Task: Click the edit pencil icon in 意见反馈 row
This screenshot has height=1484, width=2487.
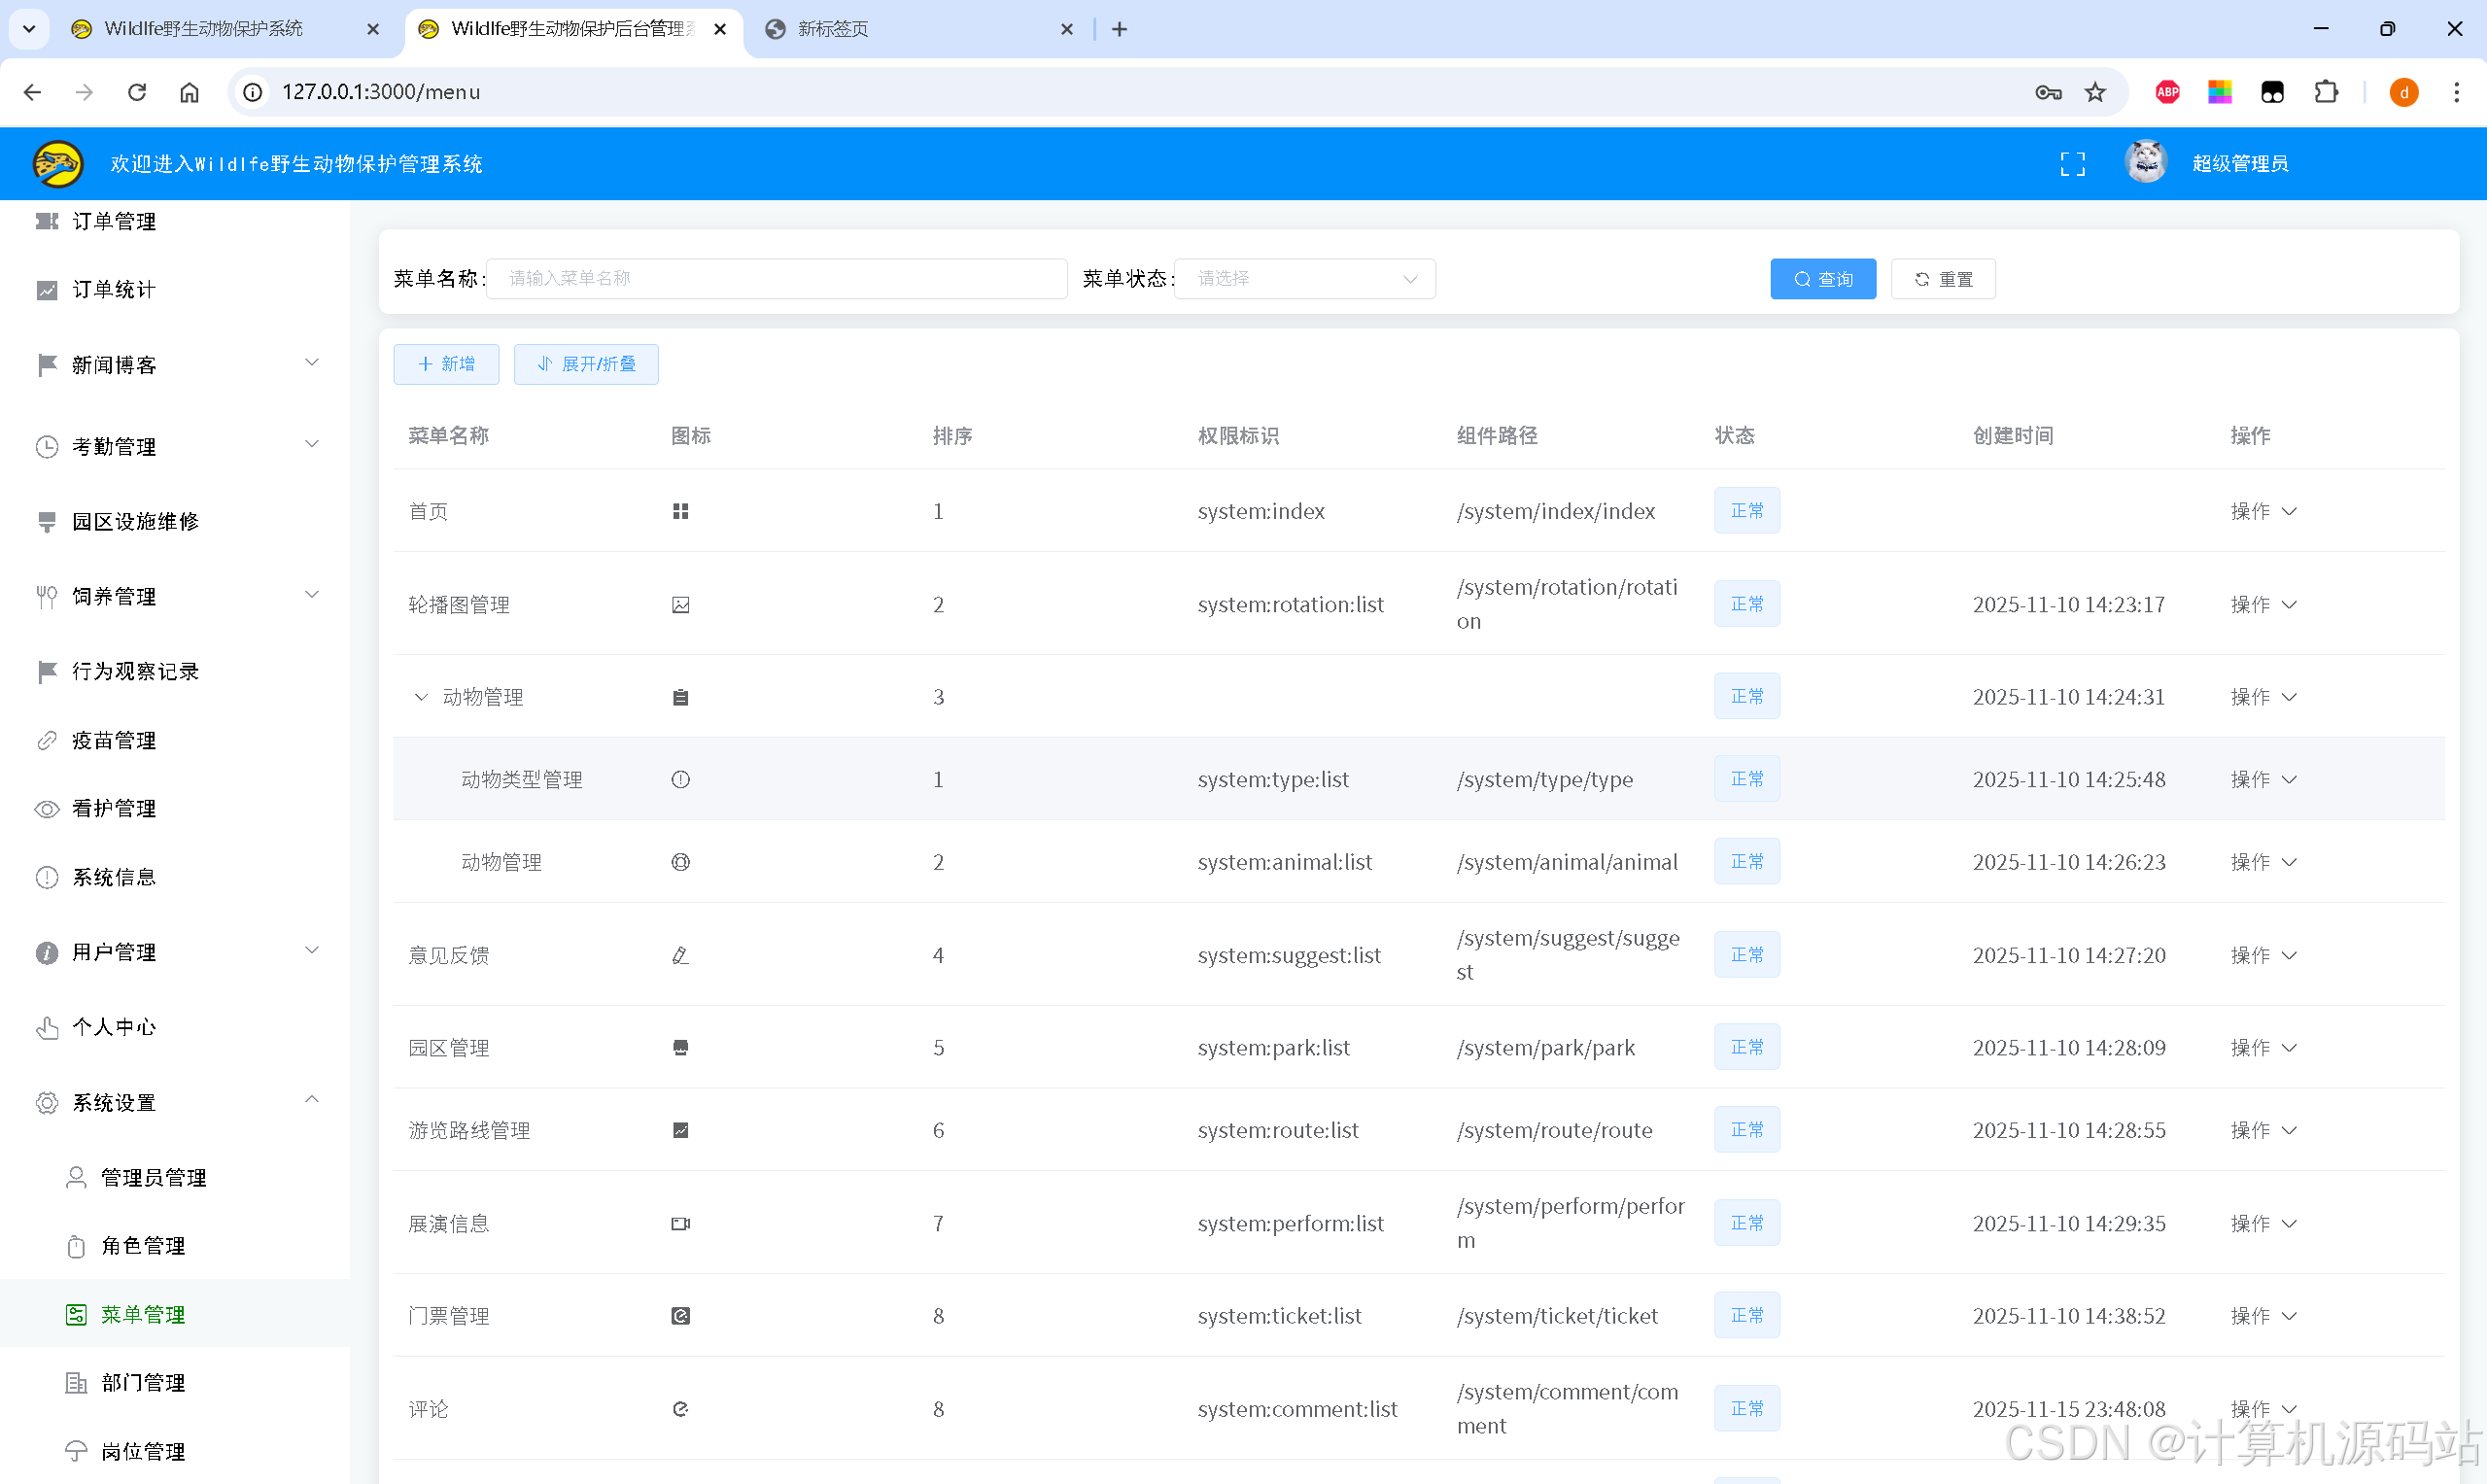Action: [x=680, y=955]
